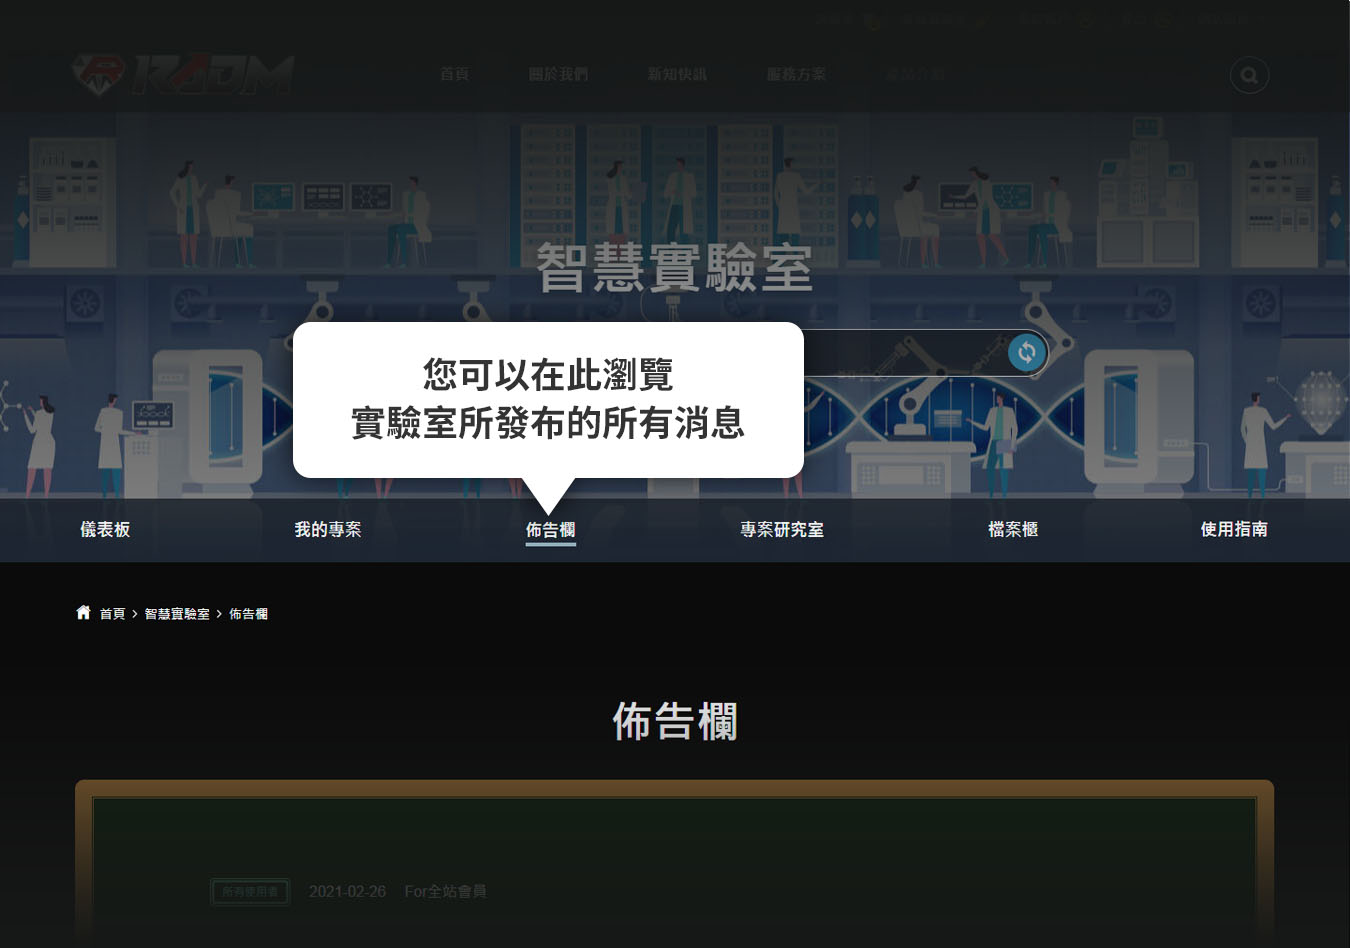
Task: Click the white tooltip about browsing messages
Action: tap(548, 400)
